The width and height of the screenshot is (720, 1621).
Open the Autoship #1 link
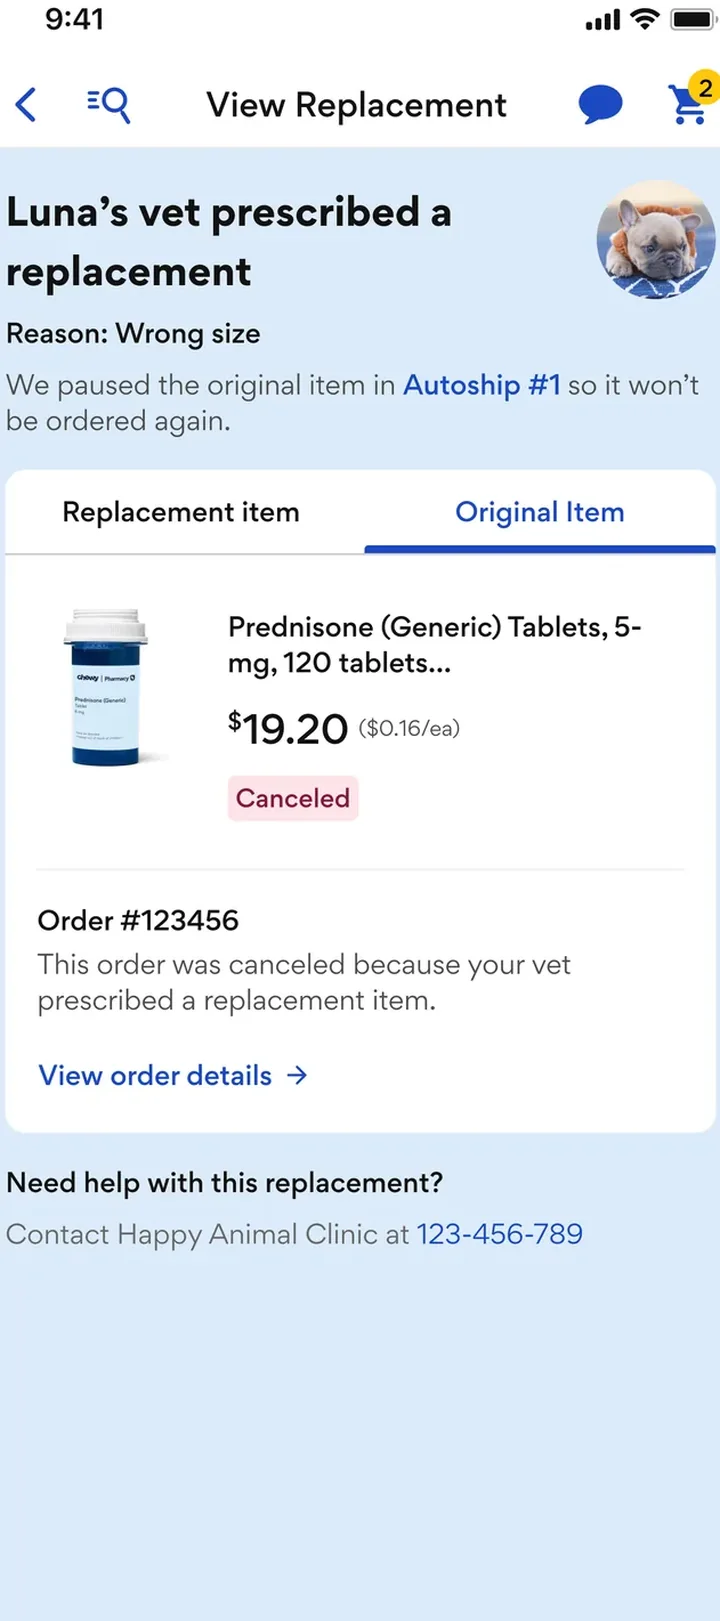pyautogui.click(x=482, y=385)
